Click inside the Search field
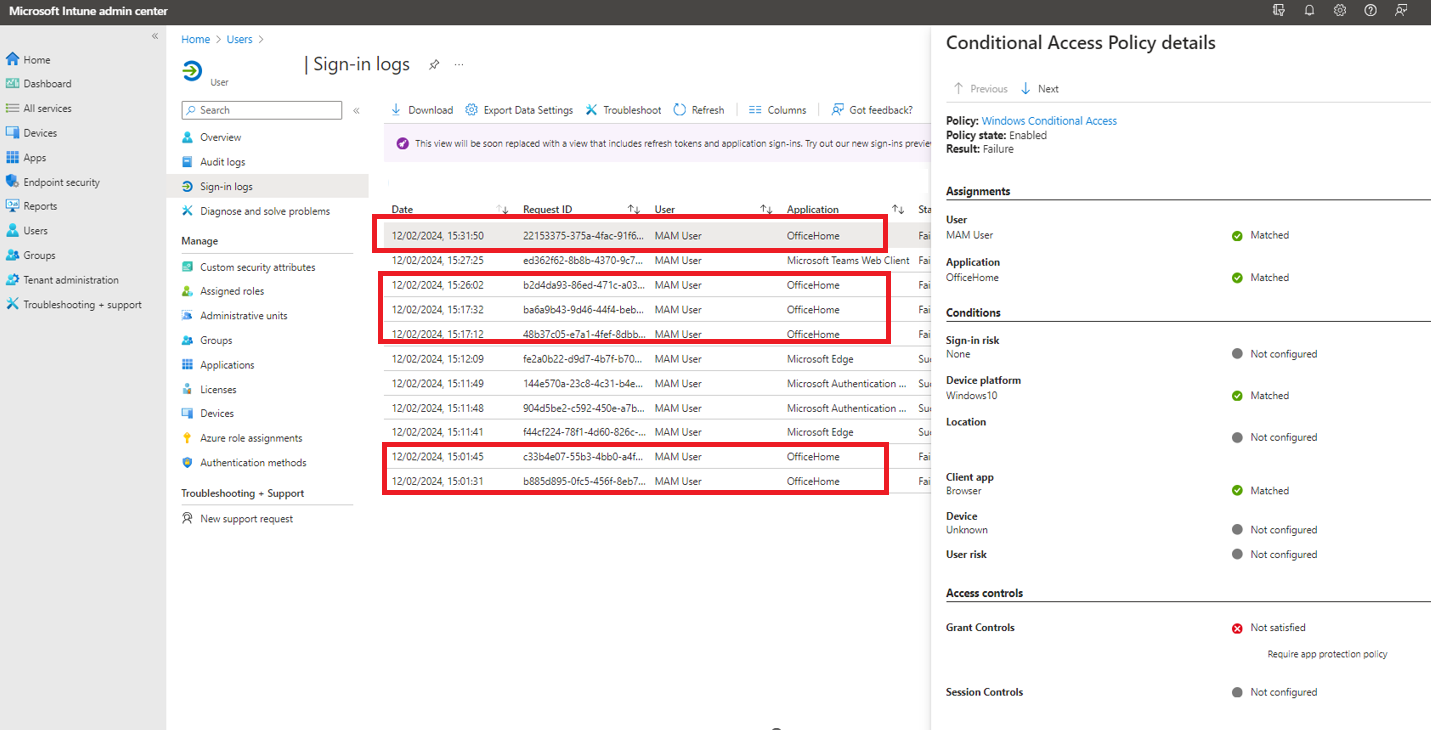Screen dimensions: 1431x747 click(262, 110)
